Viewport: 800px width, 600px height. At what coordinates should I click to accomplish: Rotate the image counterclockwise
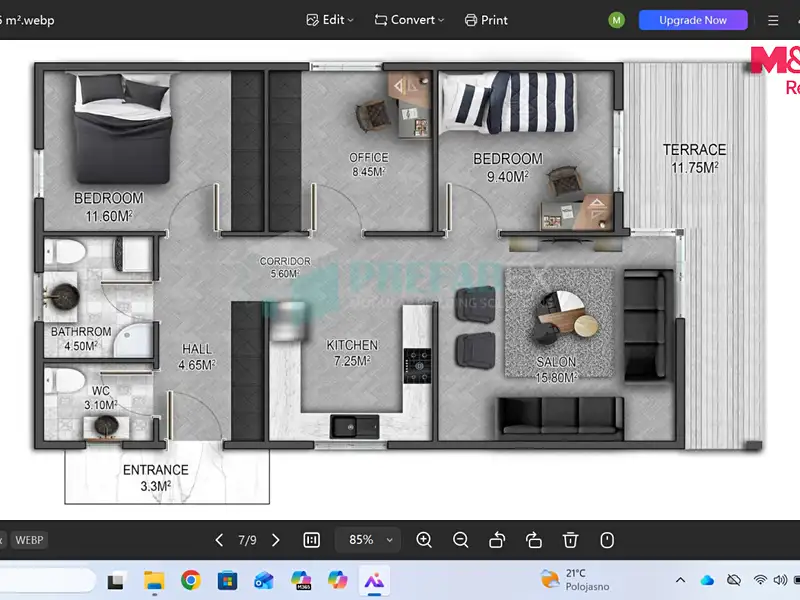(x=497, y=540)
